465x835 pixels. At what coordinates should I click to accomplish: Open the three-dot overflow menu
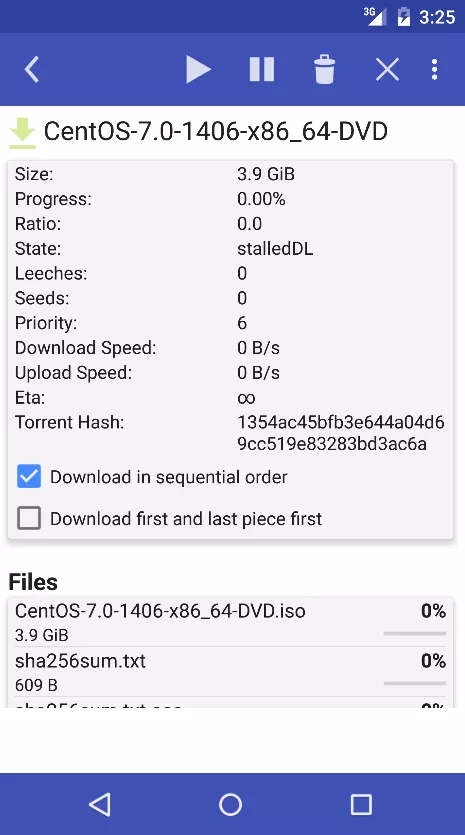435,70
